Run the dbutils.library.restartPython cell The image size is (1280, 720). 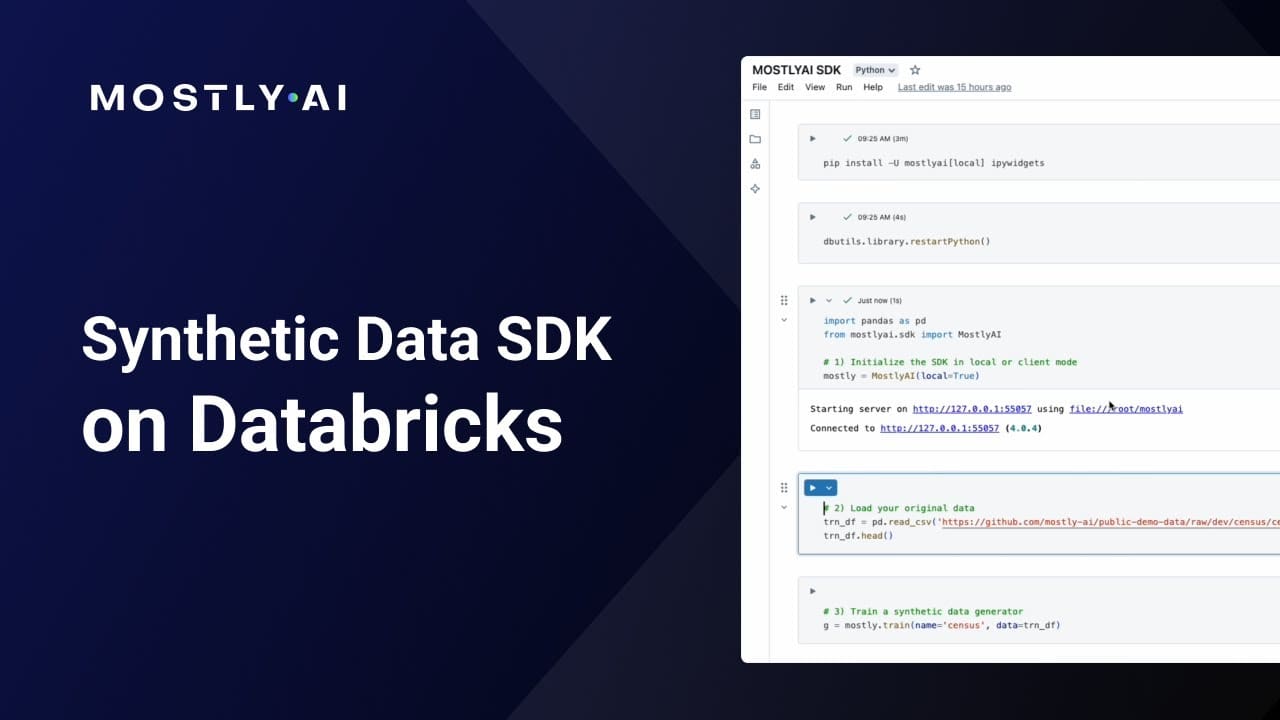(812, 216)
